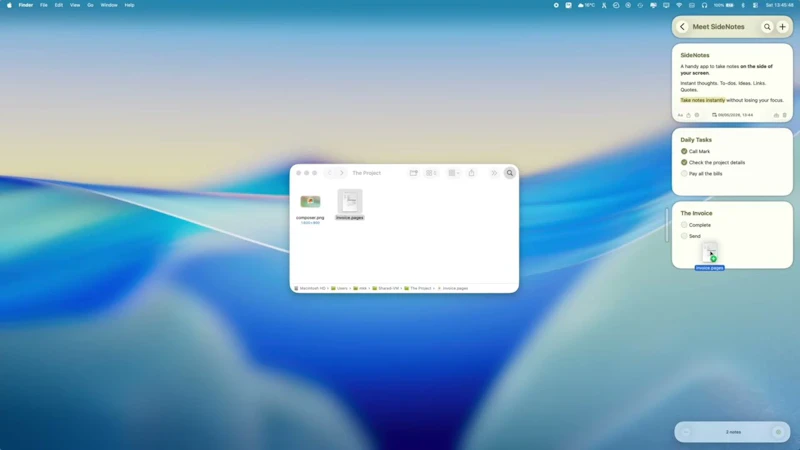Go back in Finder window
800x450 pixels.
[x=330, y=173]
